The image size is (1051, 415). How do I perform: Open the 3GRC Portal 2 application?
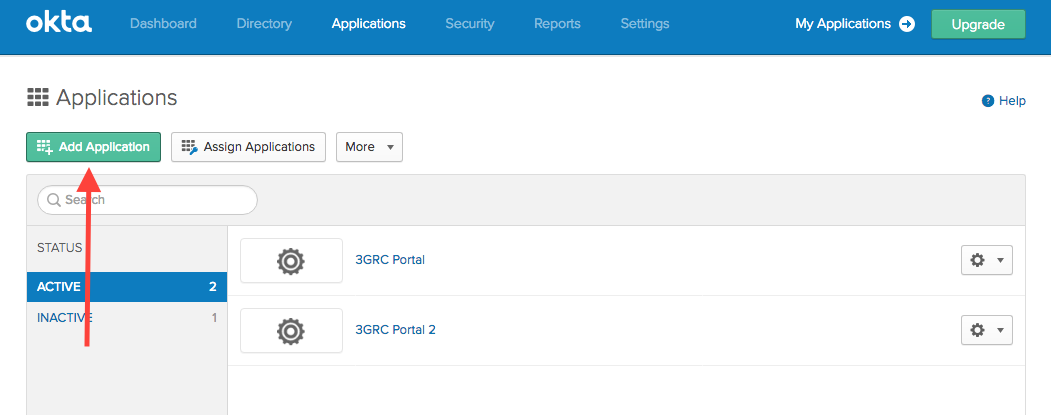pyautogui.click(x=395, y=330)
